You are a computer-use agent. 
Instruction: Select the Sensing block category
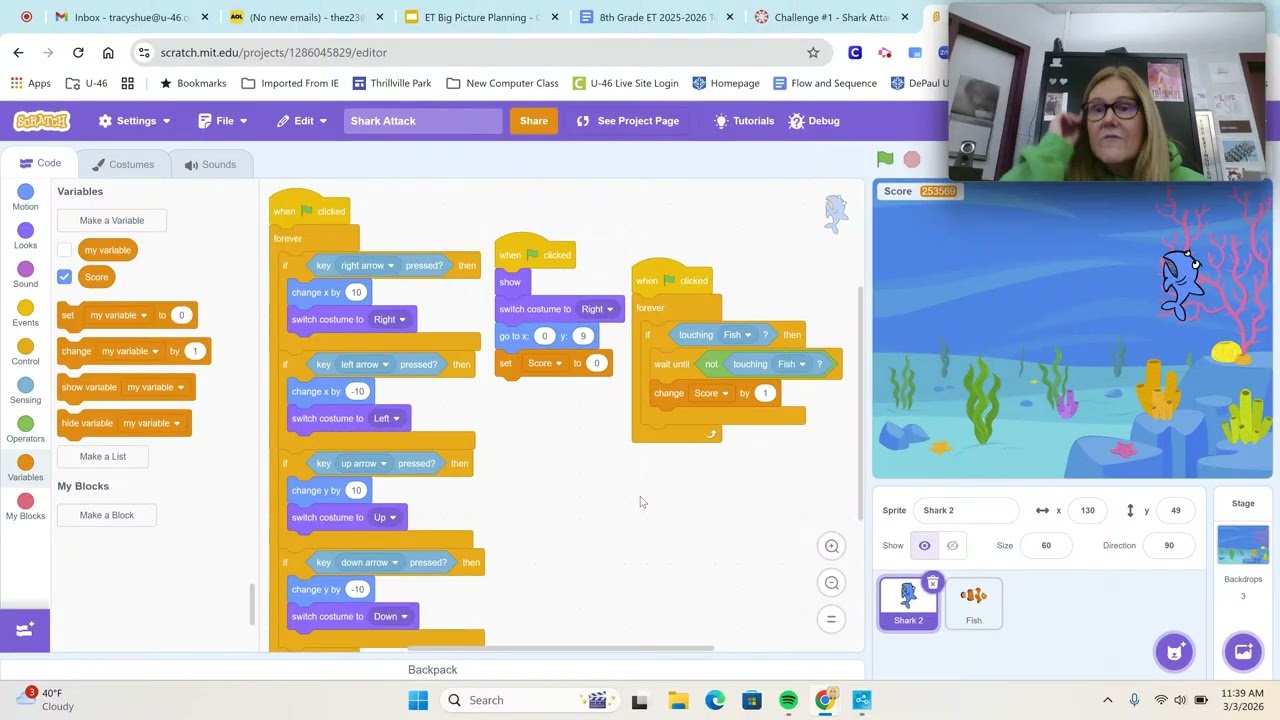tap(25, 392)
